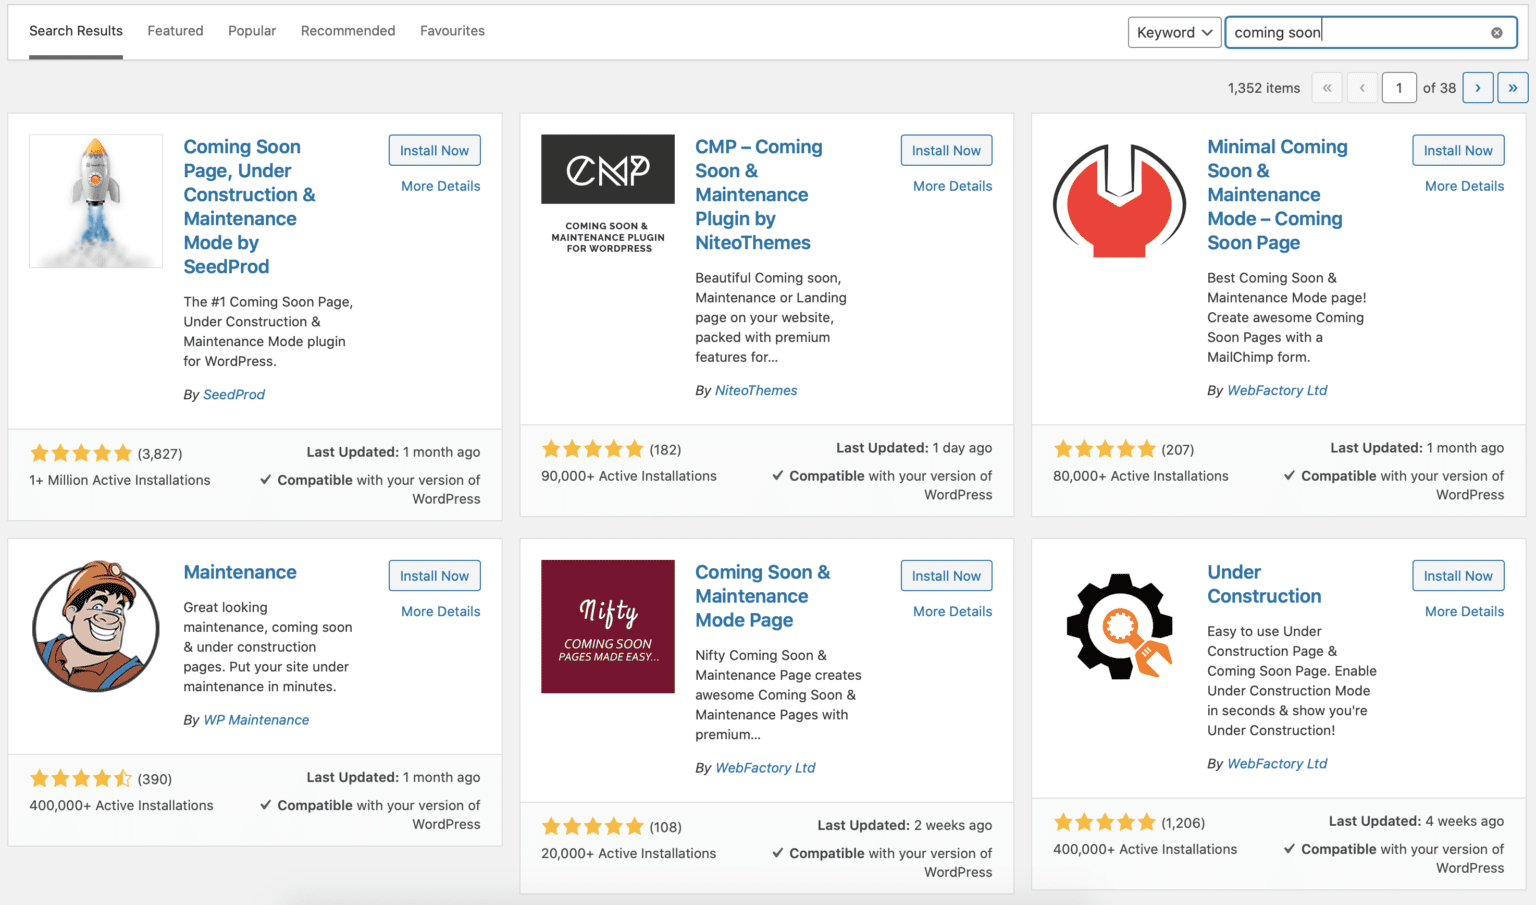Open More Details for the CMP plugin
1536x905 pixels.
(951, 185)
